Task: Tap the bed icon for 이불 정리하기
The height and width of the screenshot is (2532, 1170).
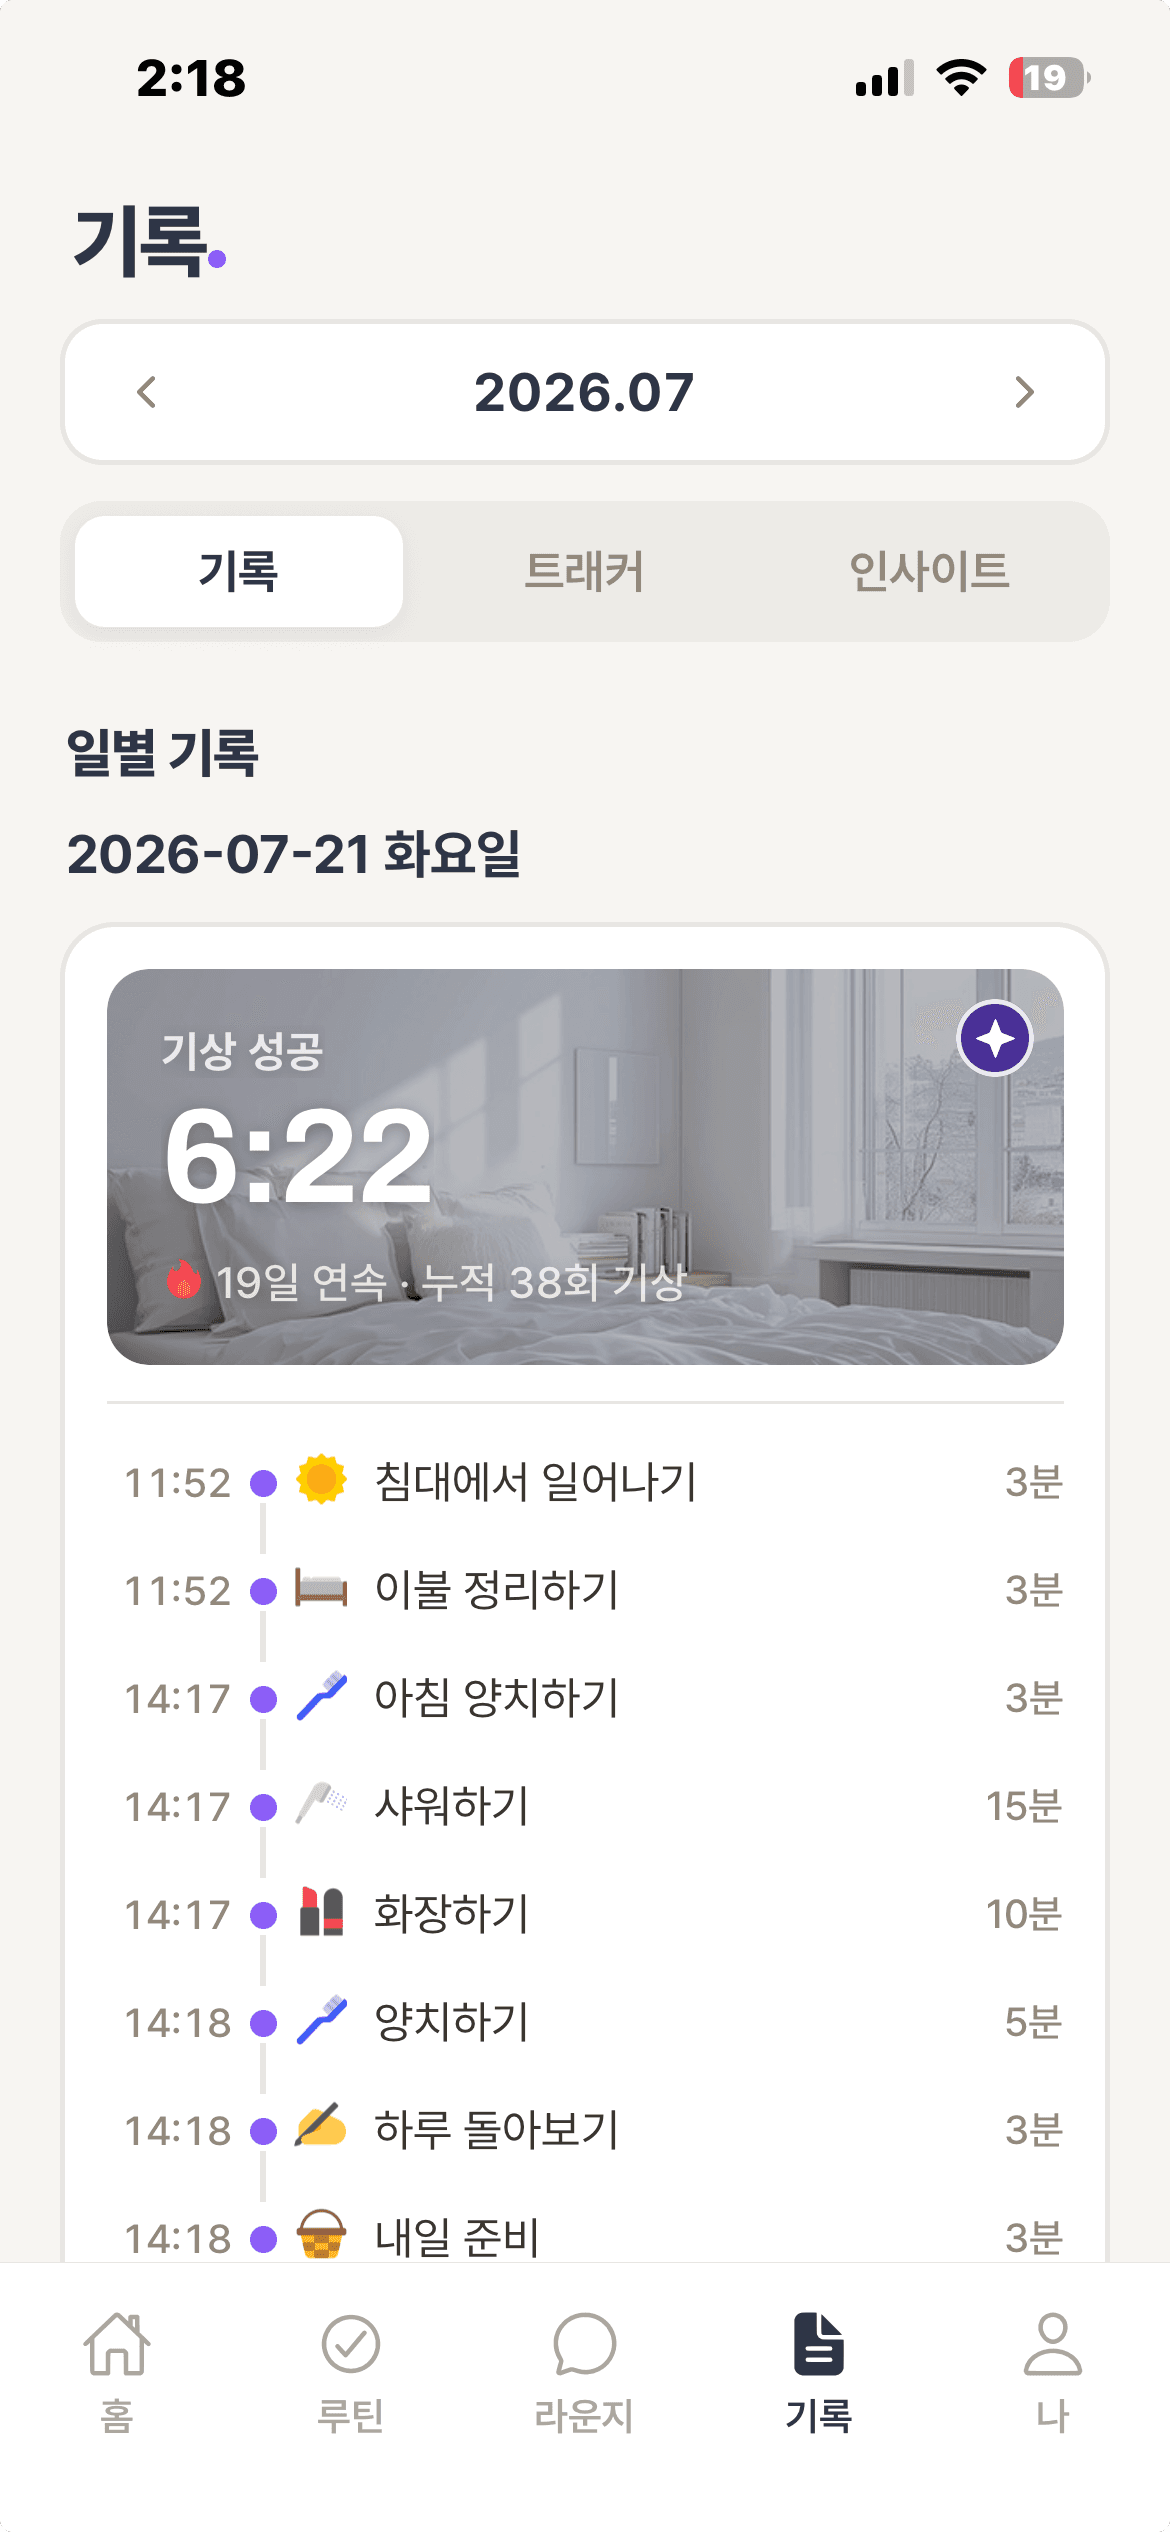Action: pos(321,1588)
